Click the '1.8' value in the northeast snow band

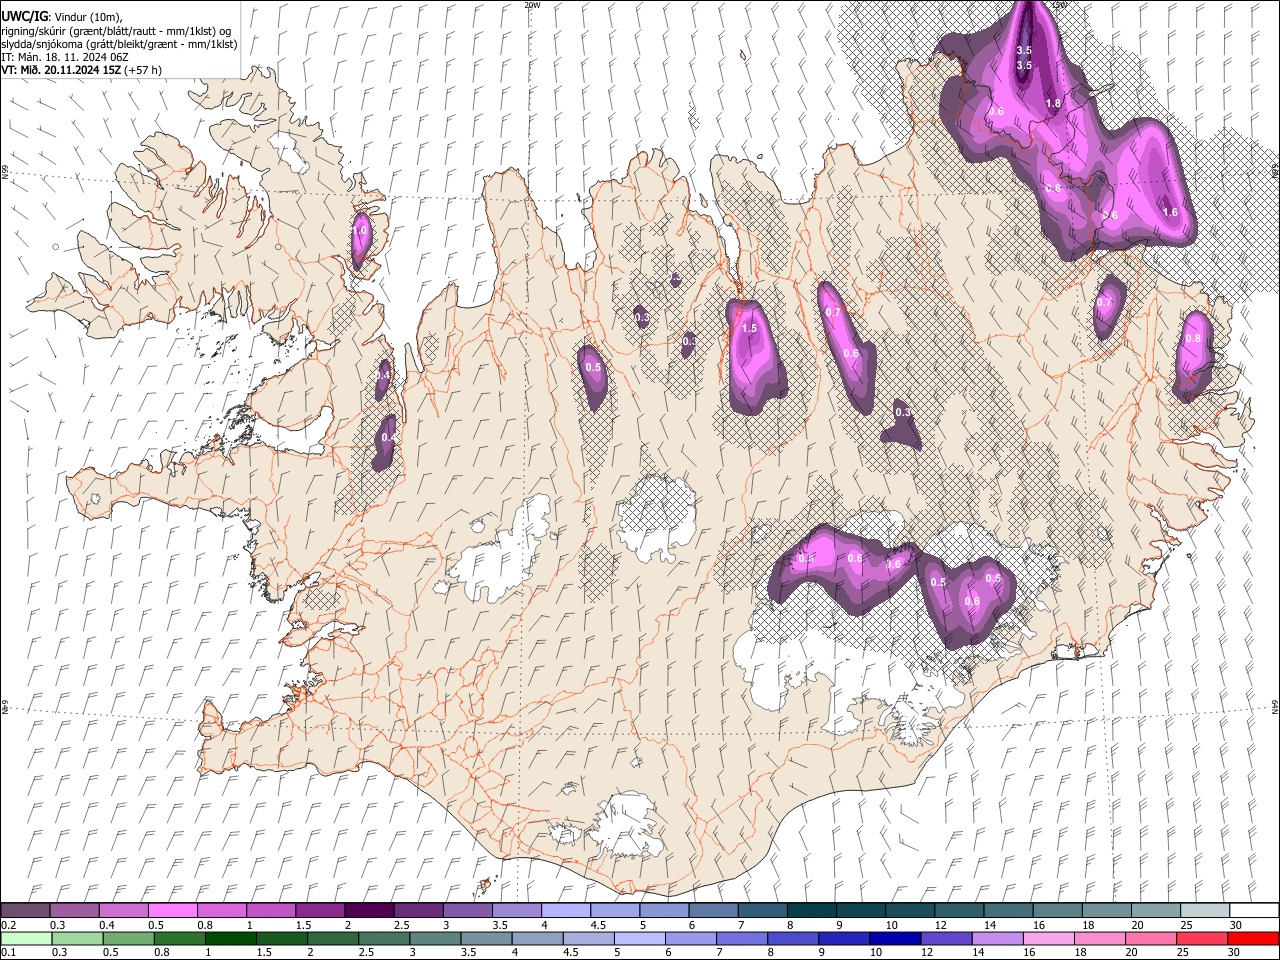point(1053,103)
